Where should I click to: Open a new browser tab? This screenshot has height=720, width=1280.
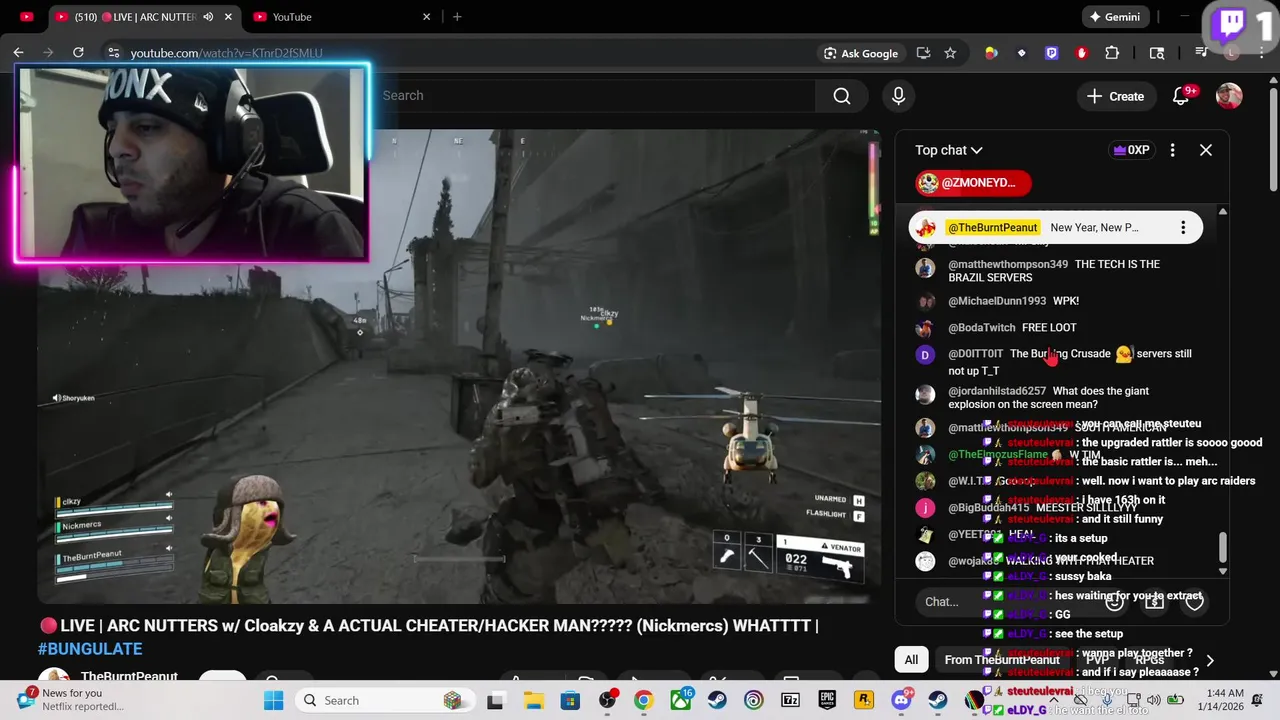pyautogui.click(x=457, y=17)
